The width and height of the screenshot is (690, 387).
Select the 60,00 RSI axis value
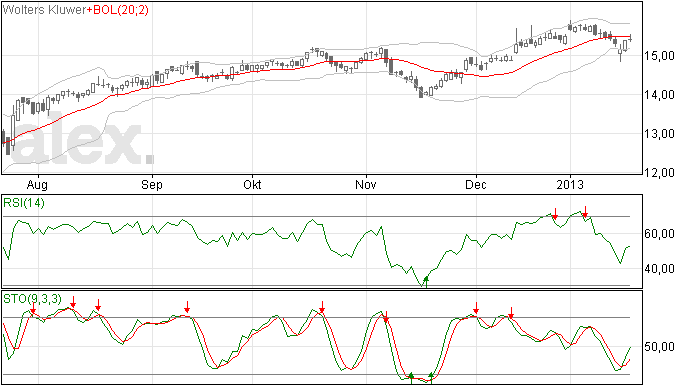coord(659,234)
